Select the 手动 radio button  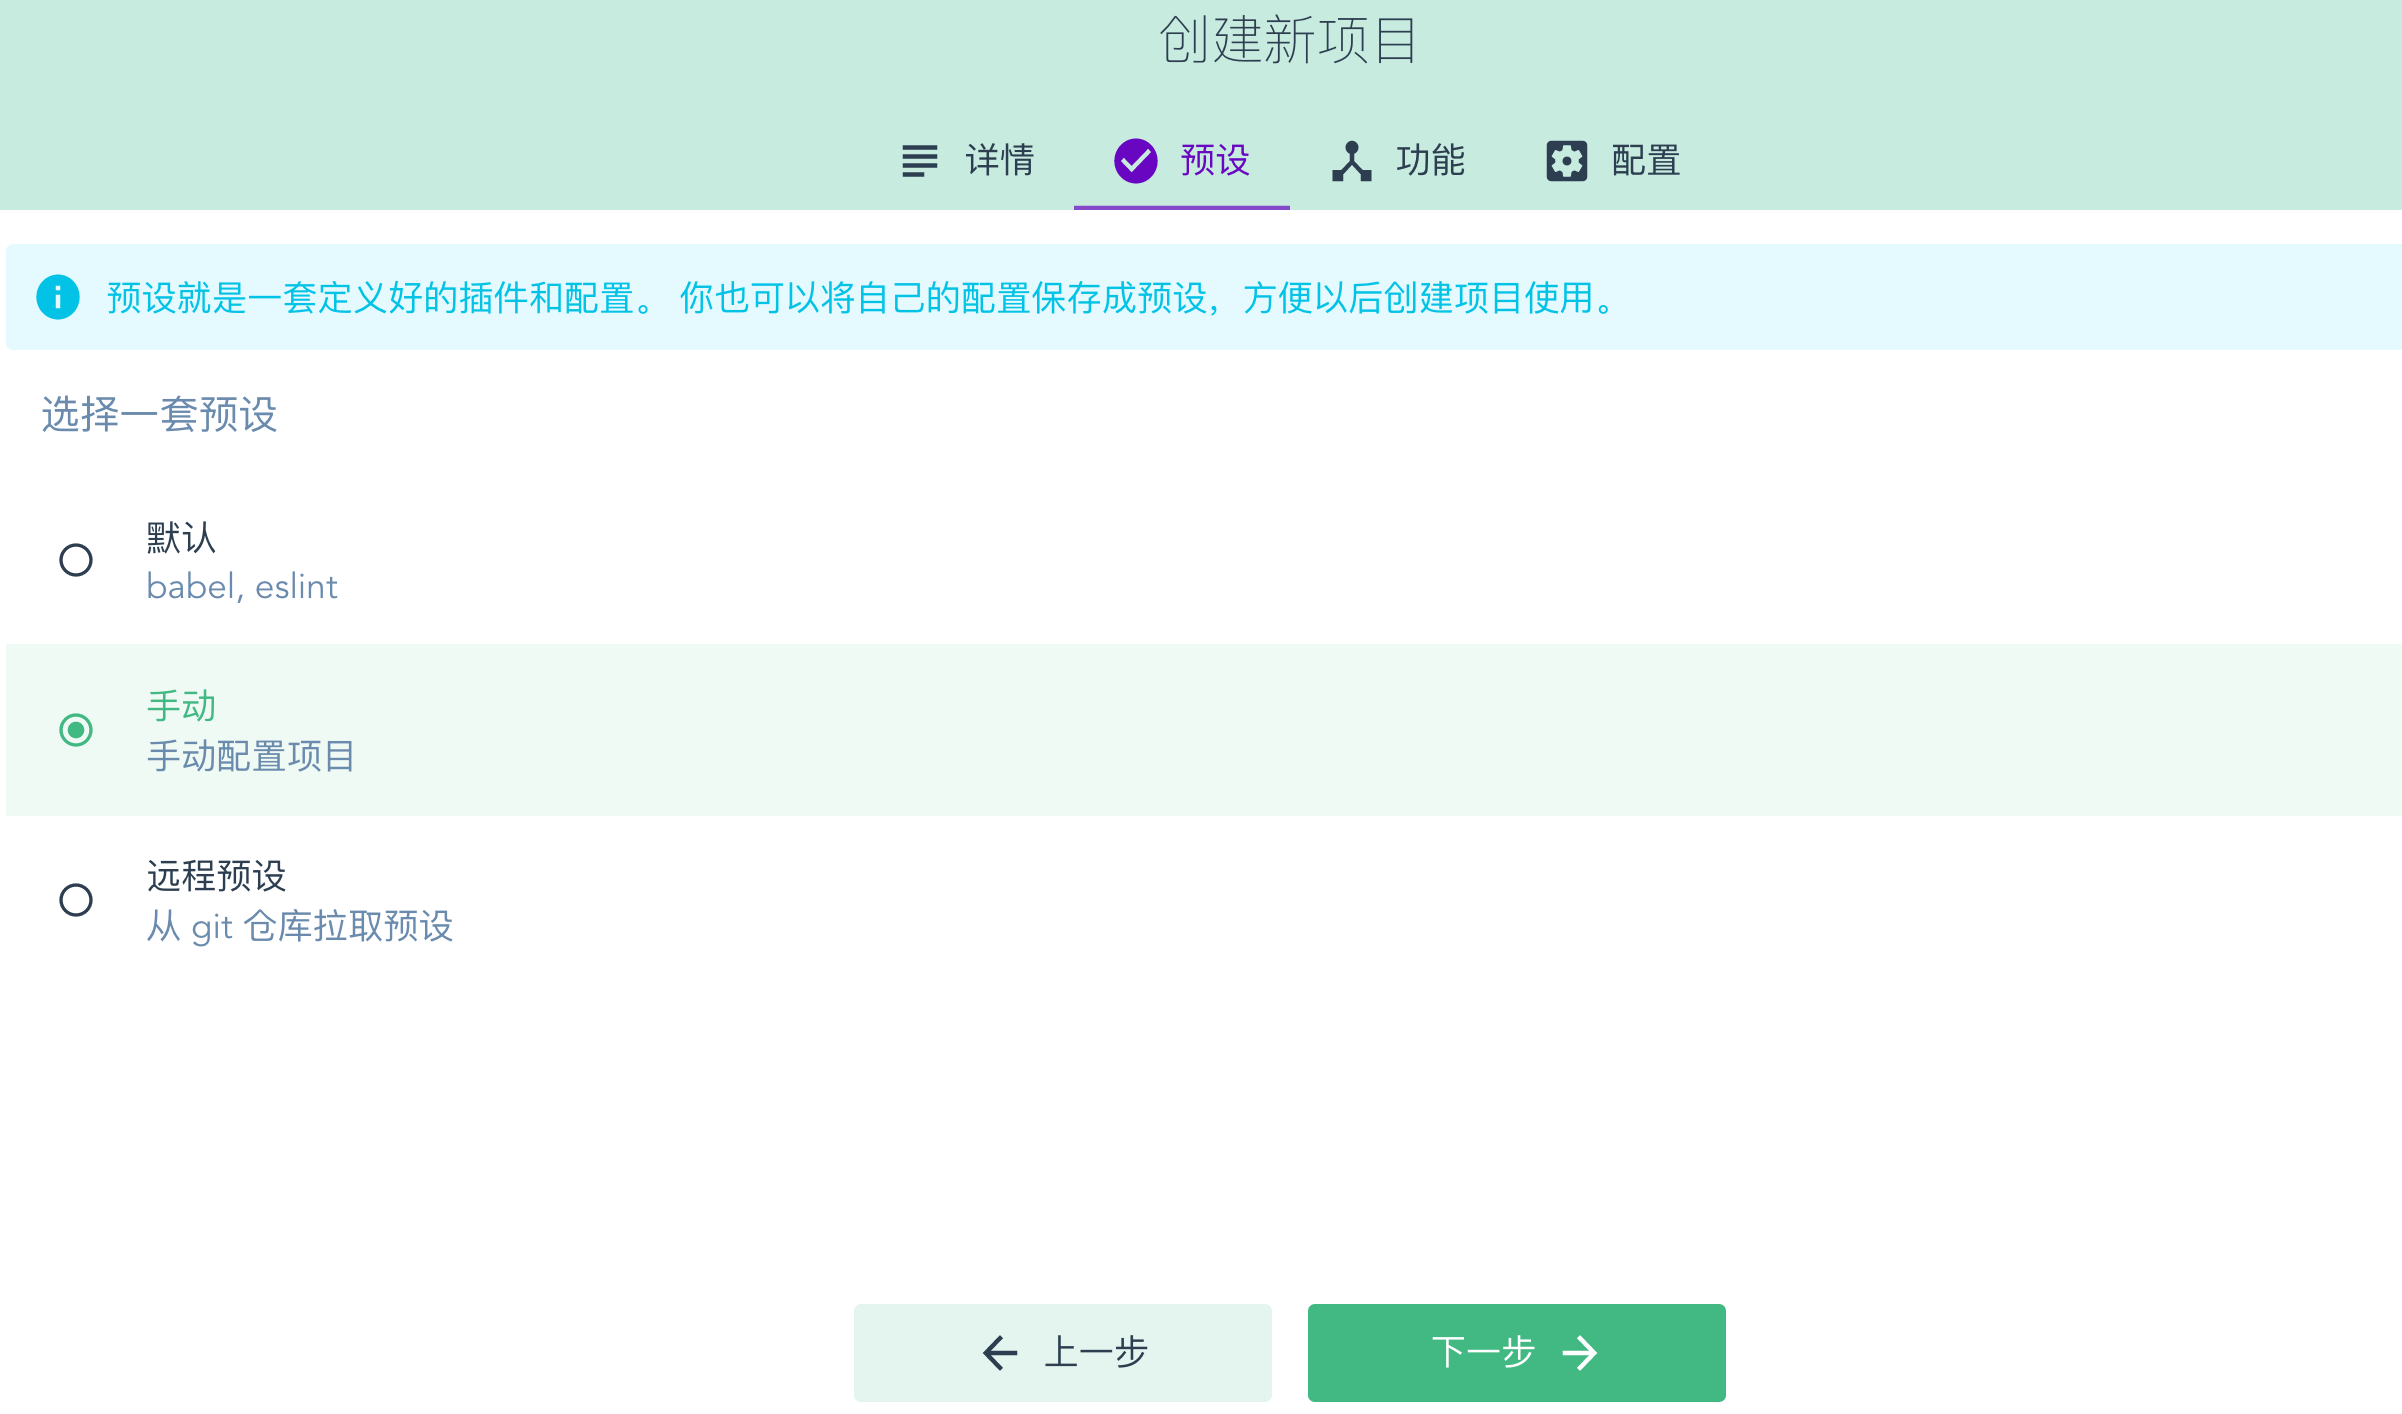pyautogui.click(x=76, y=730)
